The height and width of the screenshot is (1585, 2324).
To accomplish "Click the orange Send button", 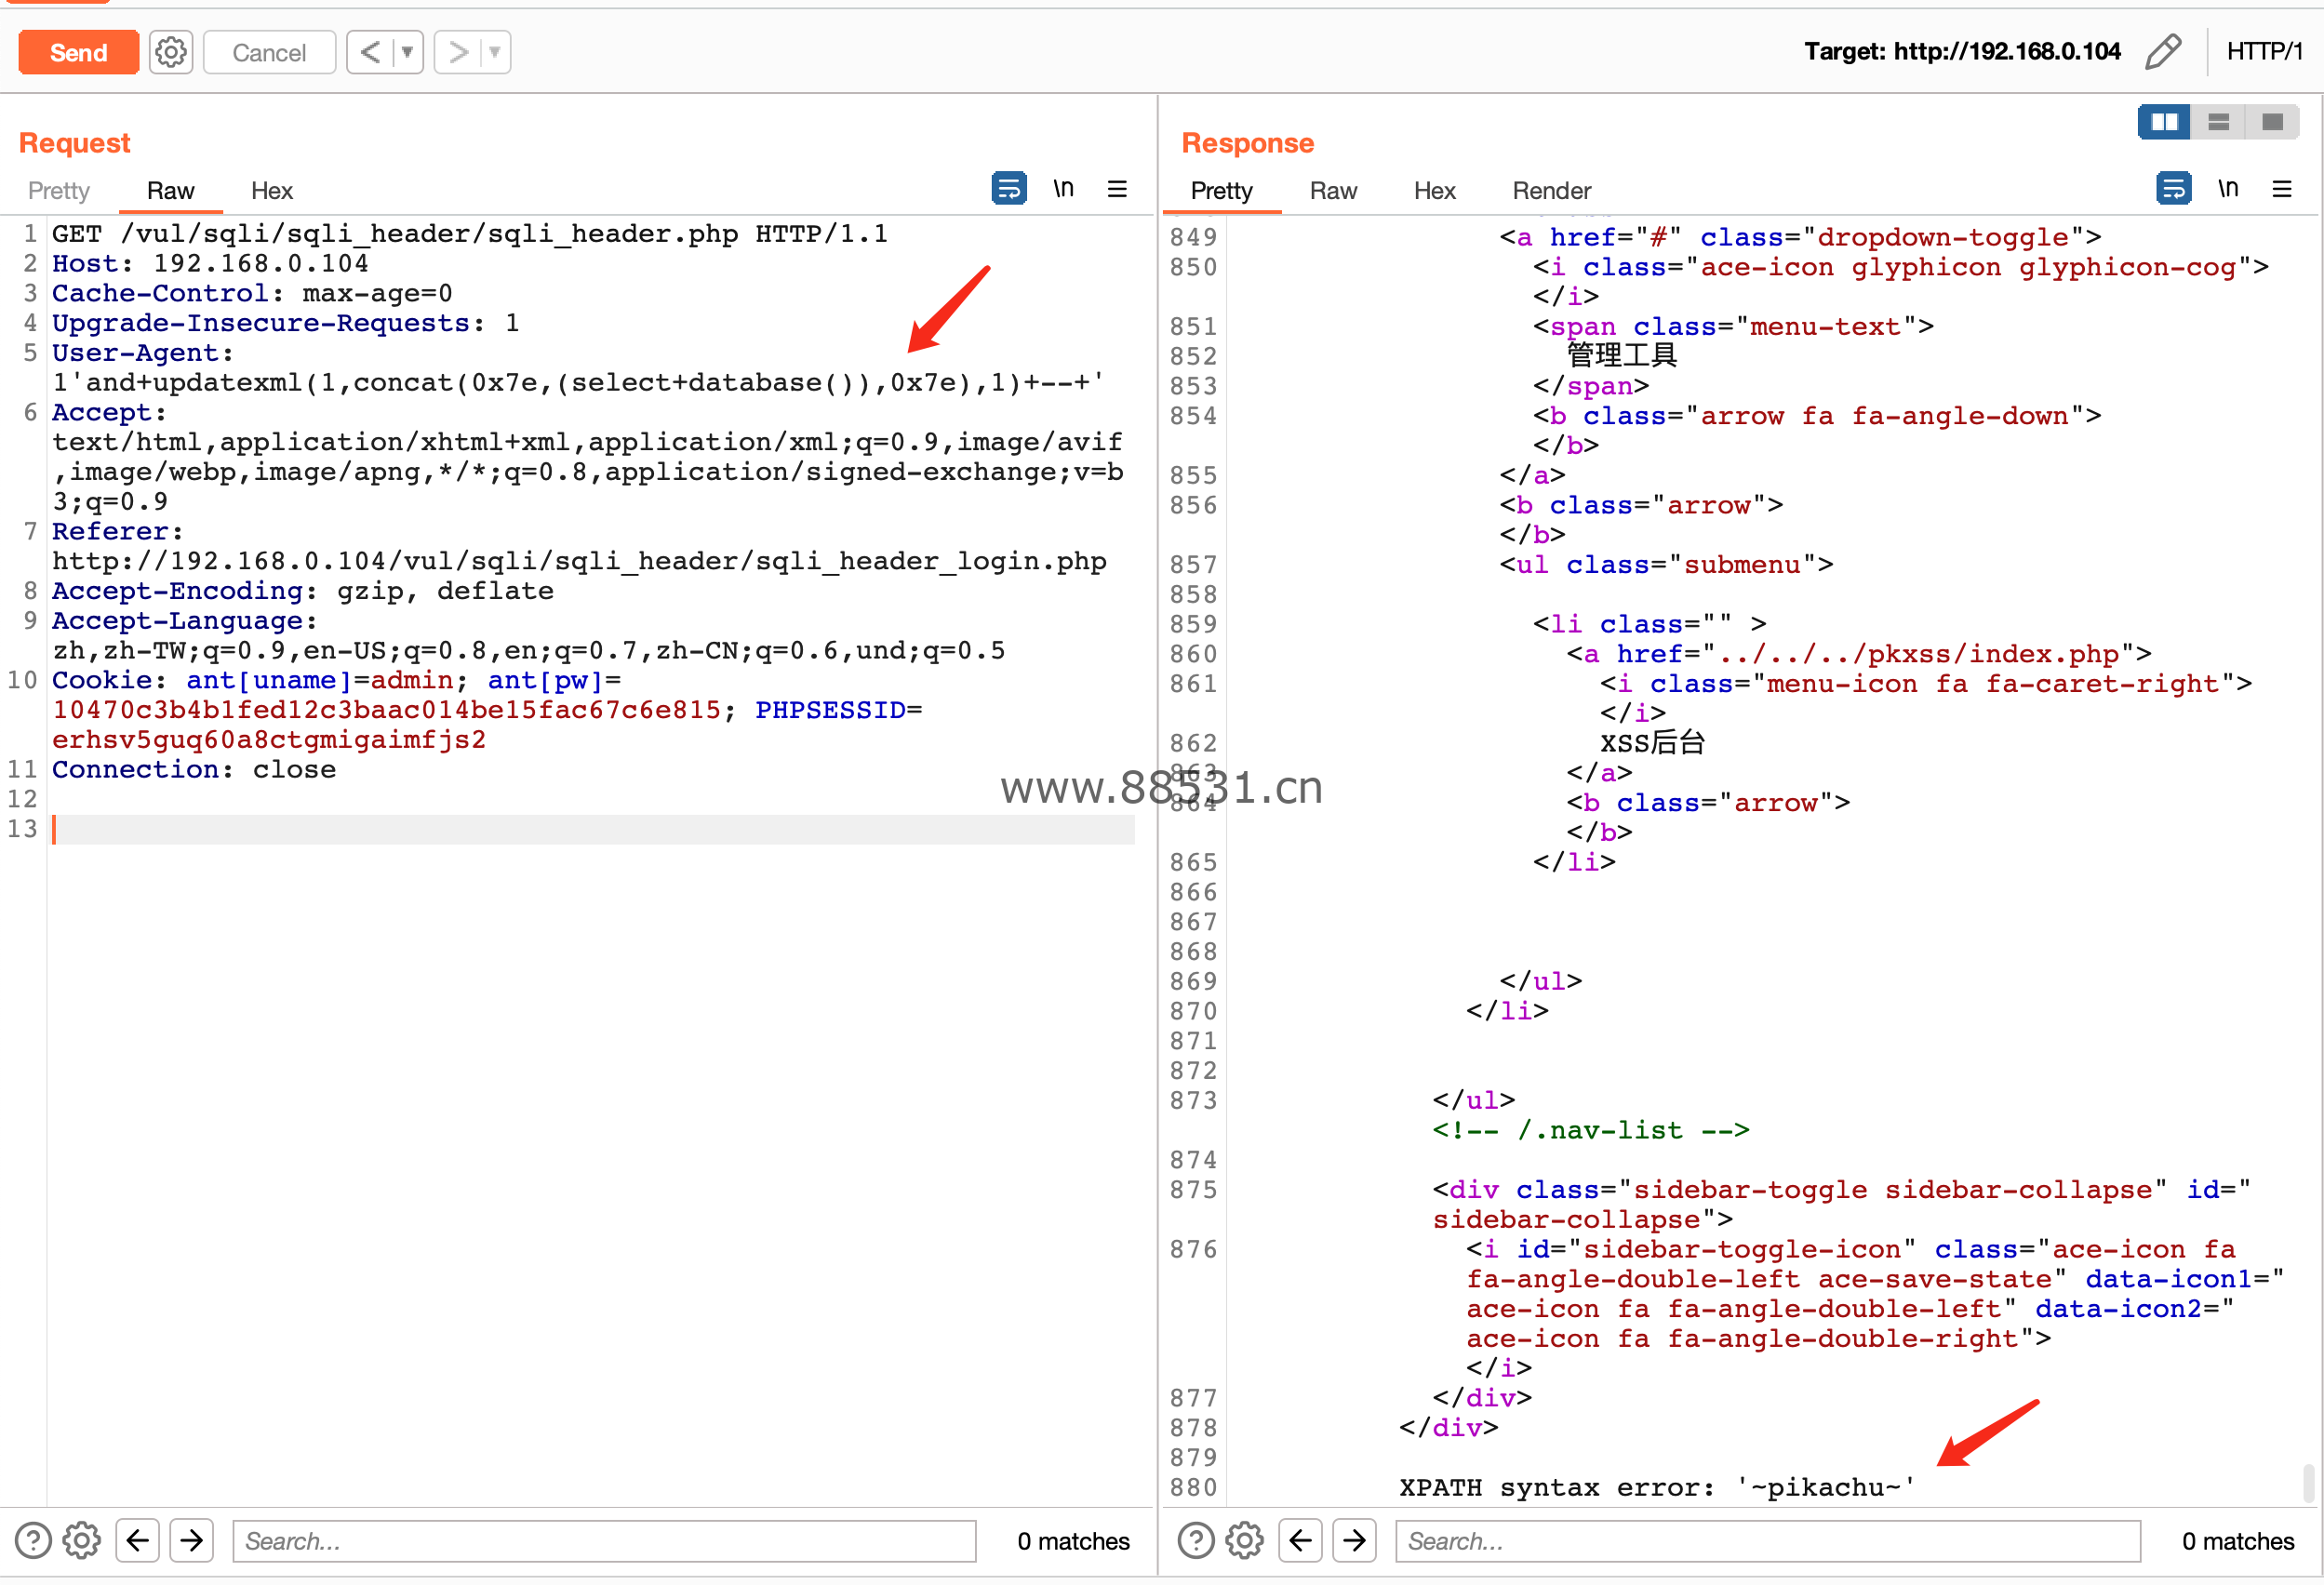I will pos(78,52).
